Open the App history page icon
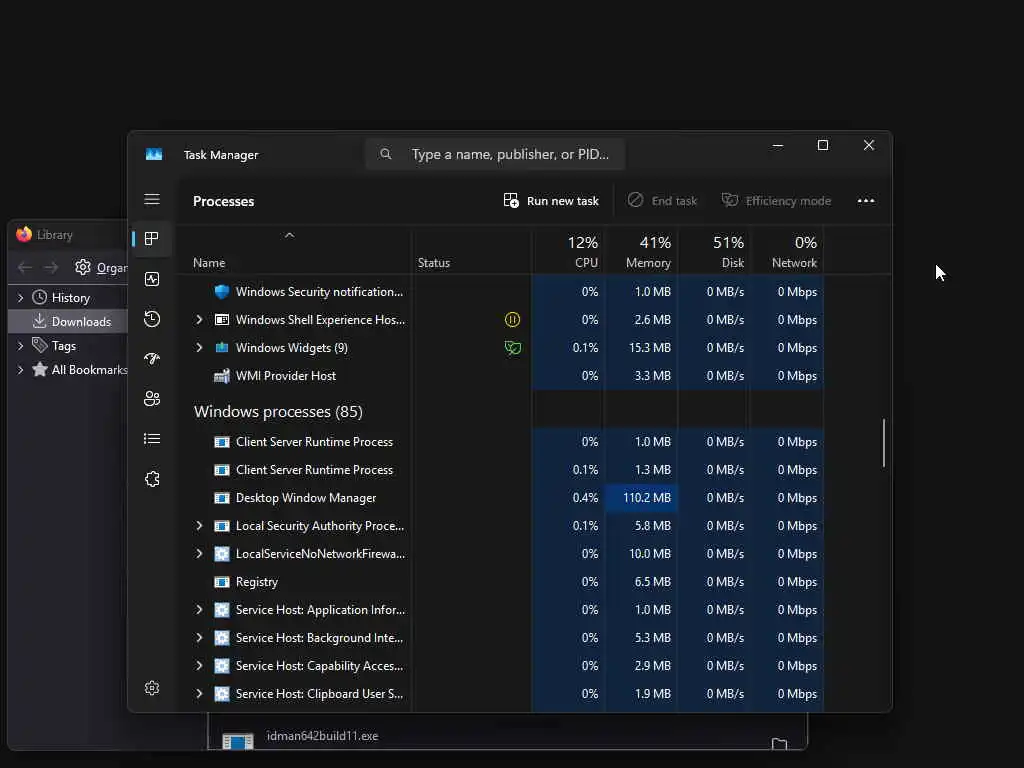This screenshot has height=768, width=1024. pyautogui.click(x=152, y=319)
